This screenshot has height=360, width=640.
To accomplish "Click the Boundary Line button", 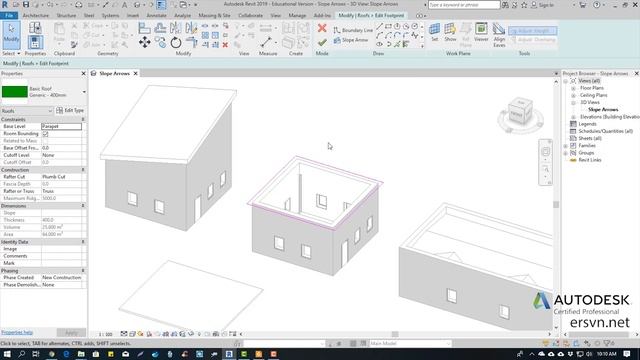I will [353, 30].
